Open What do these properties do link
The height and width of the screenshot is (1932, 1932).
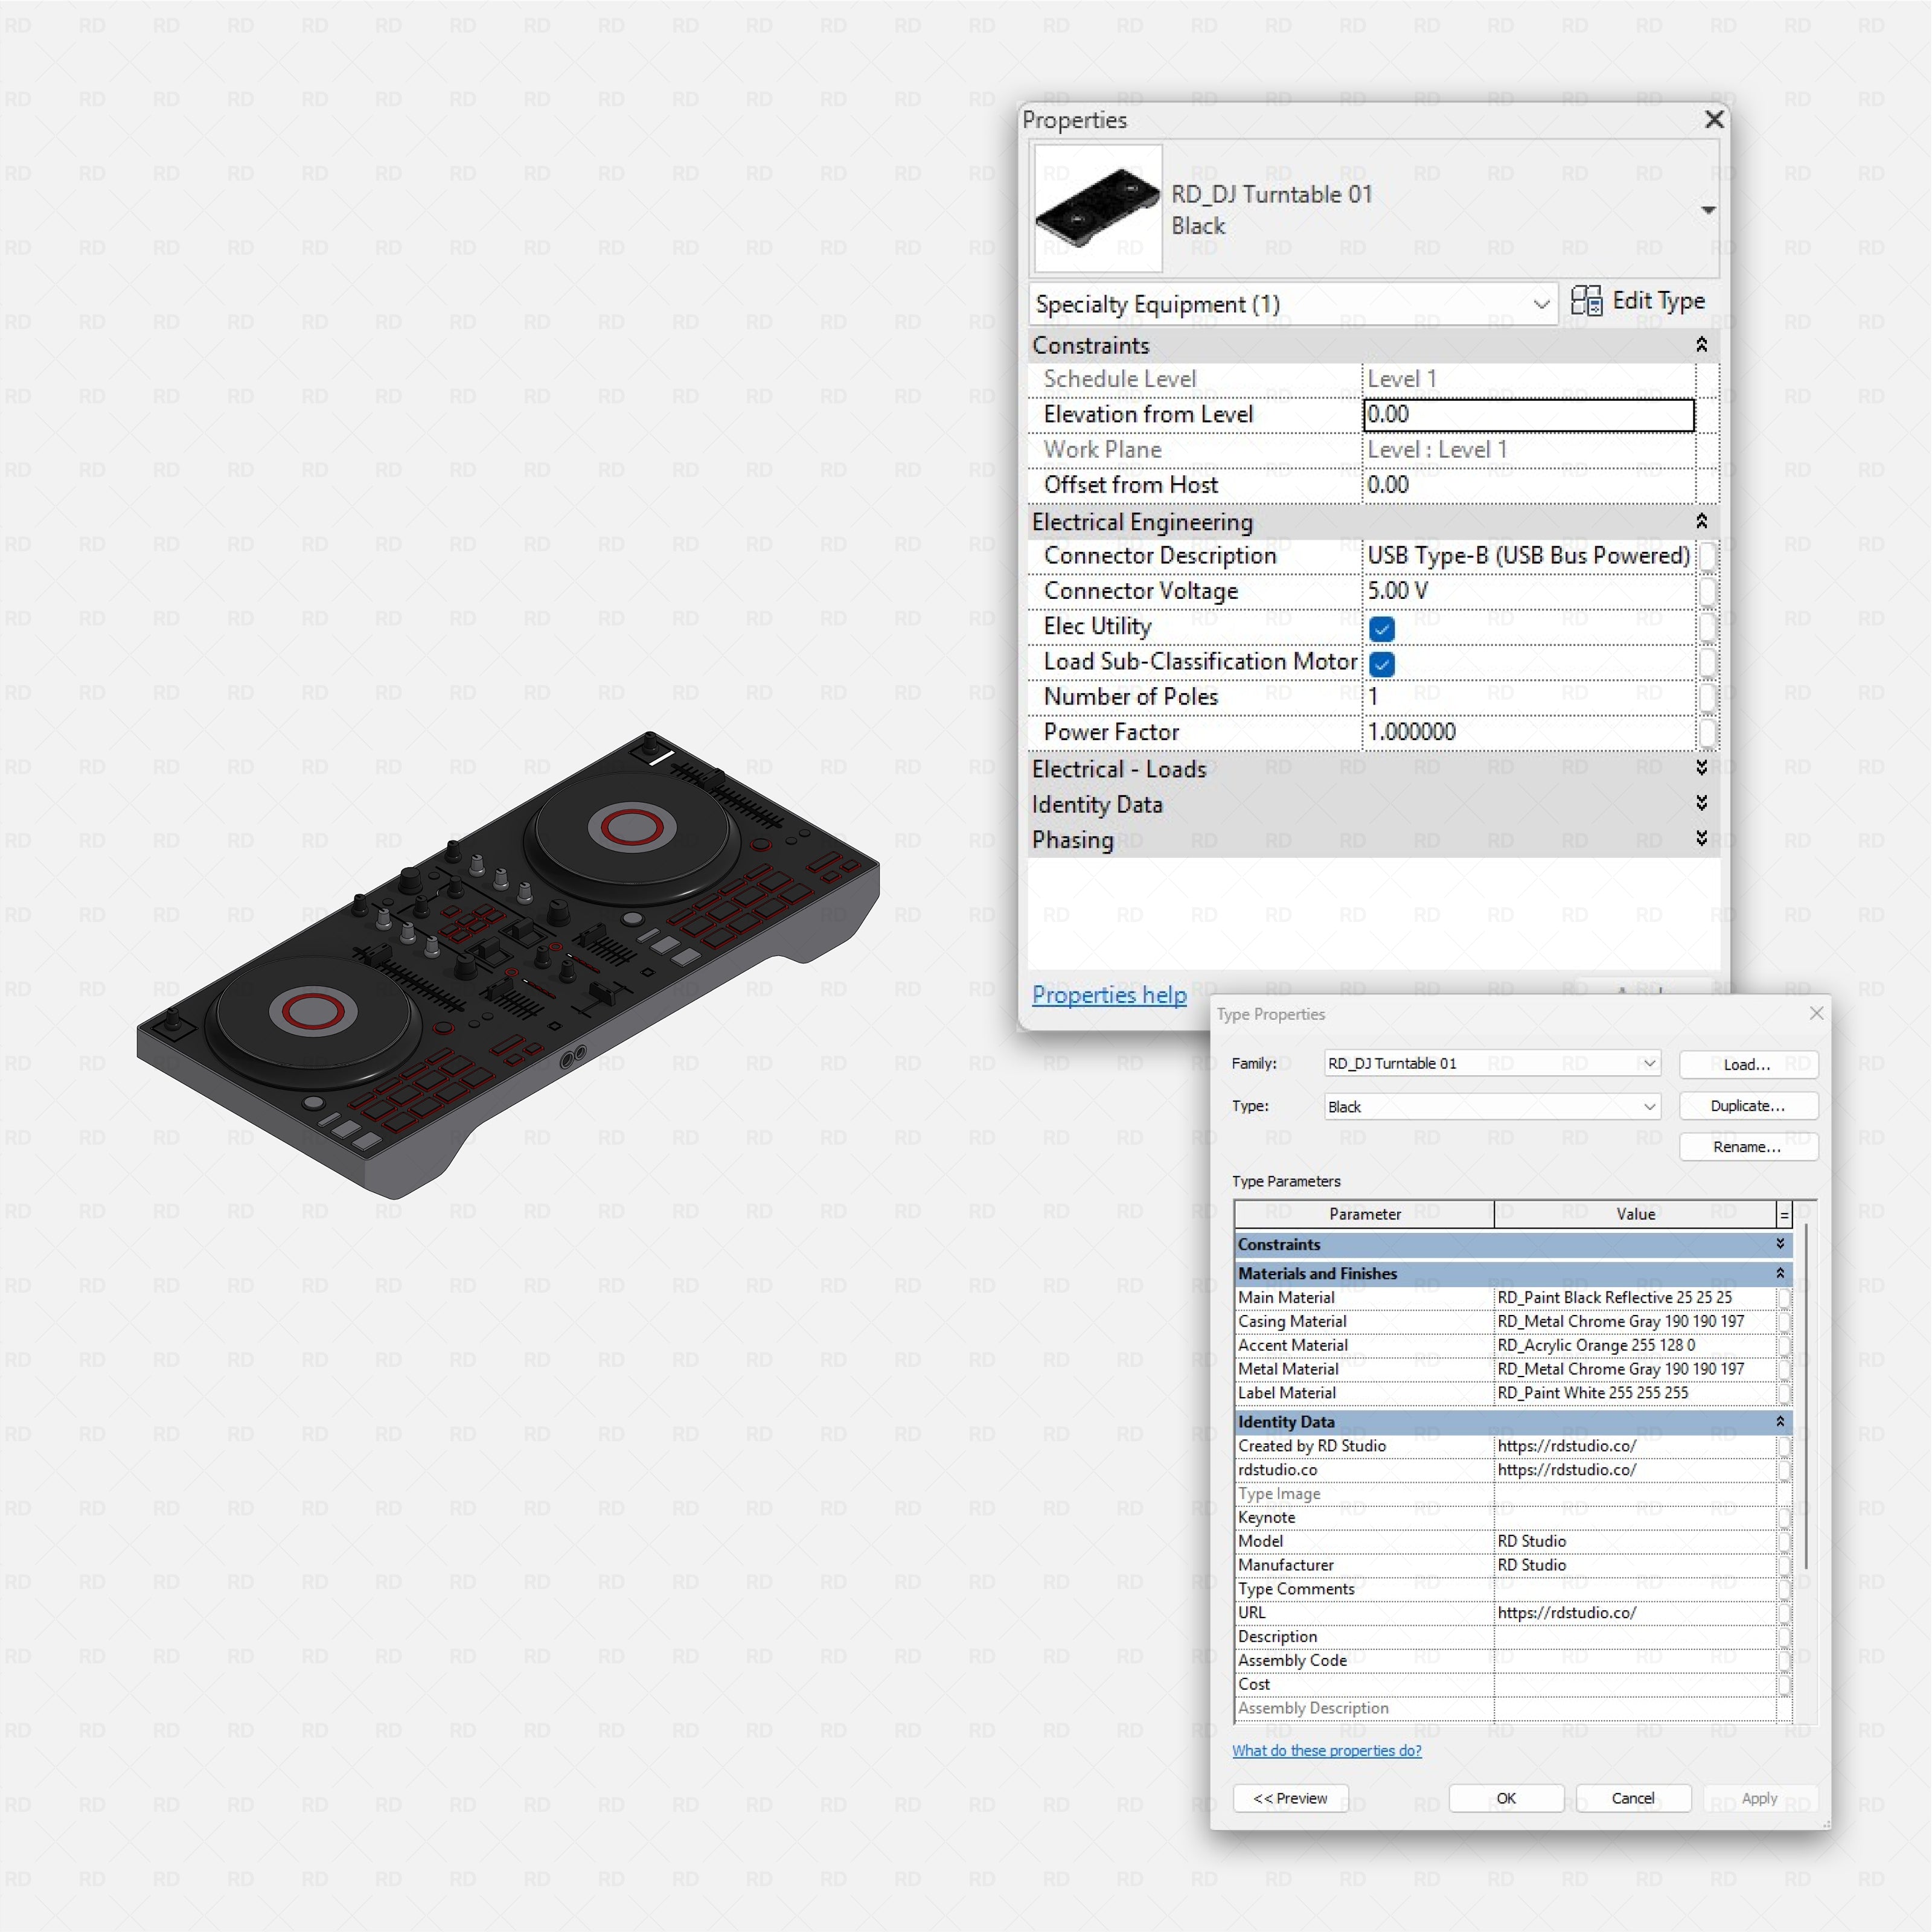(x=1326, y=1750)
